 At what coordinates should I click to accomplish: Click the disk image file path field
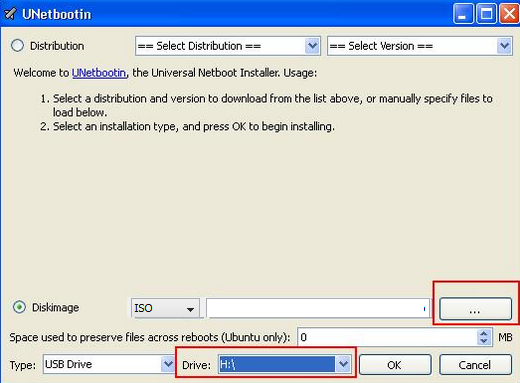tap(318, 308)
